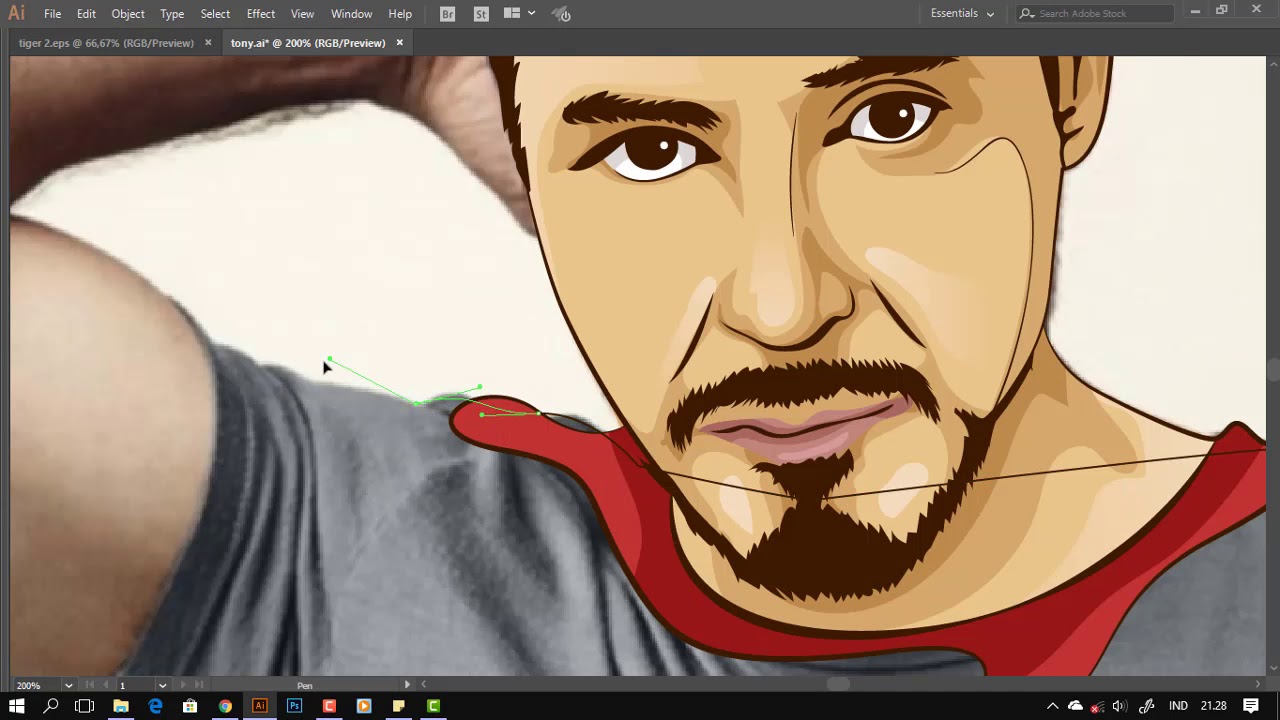Click the Window menu item
The height and width of the screenshot is (720, 1280).
[x=351, y=13]
